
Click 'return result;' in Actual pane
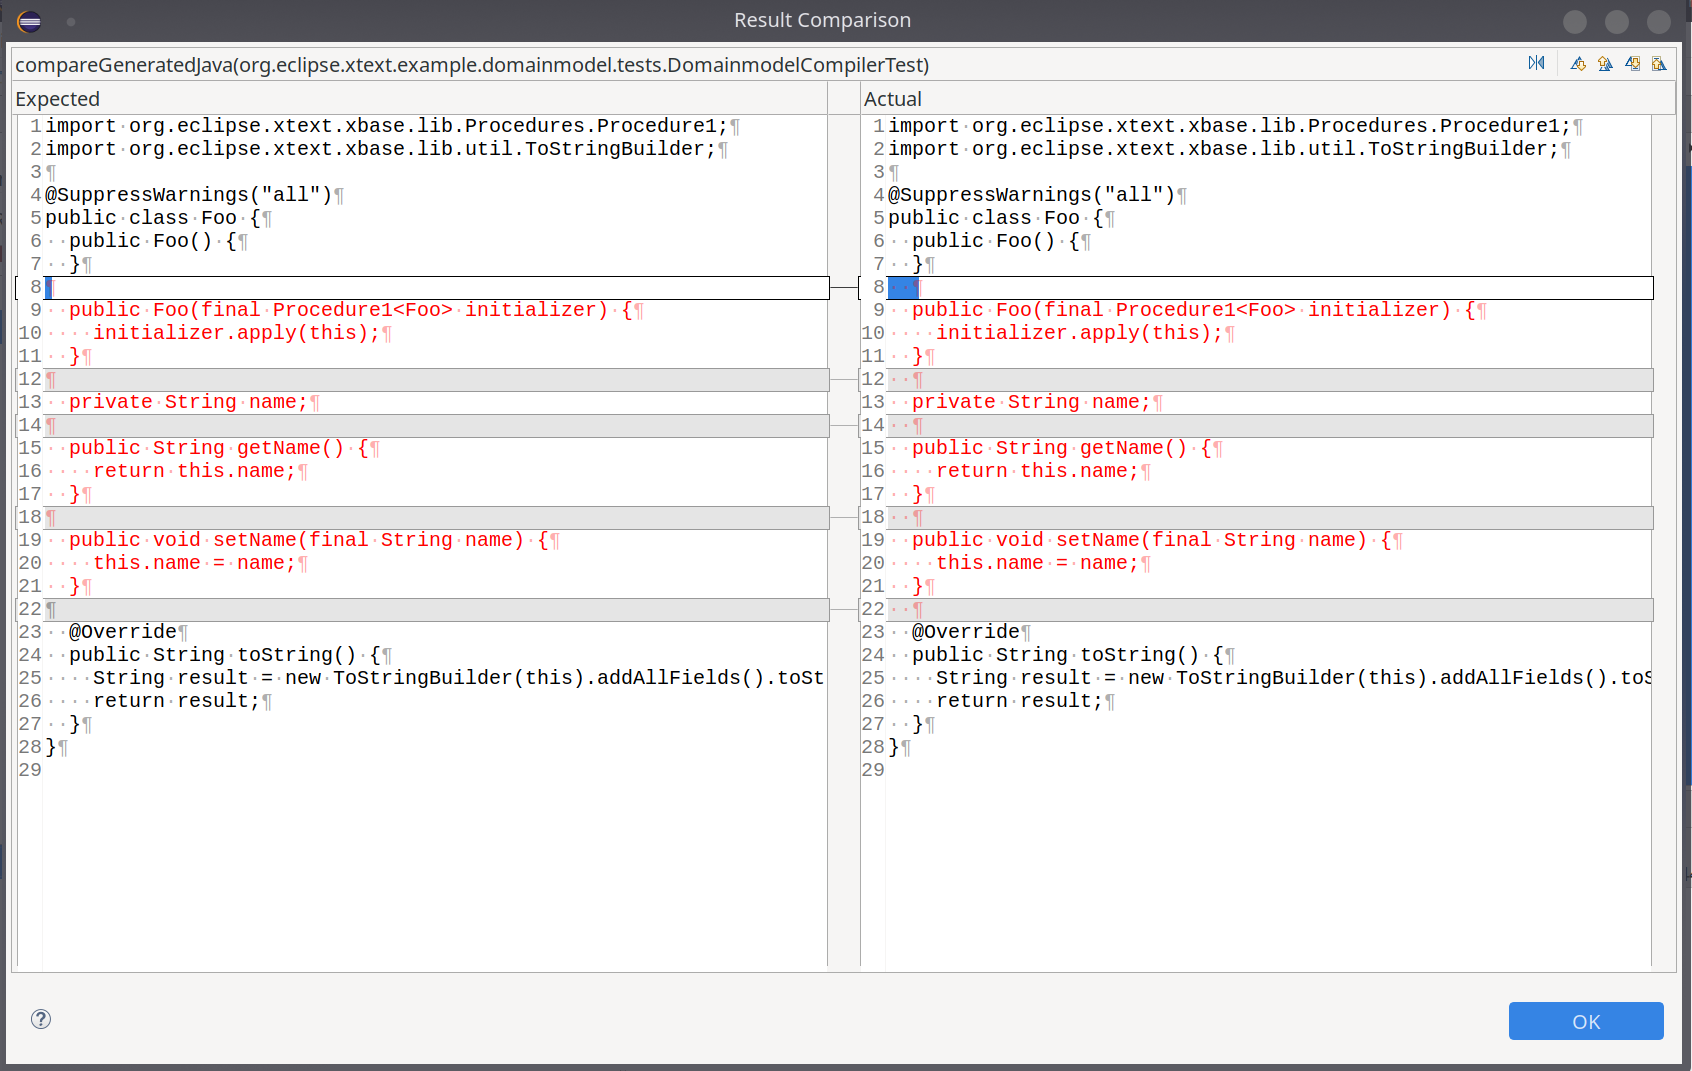1019,701
